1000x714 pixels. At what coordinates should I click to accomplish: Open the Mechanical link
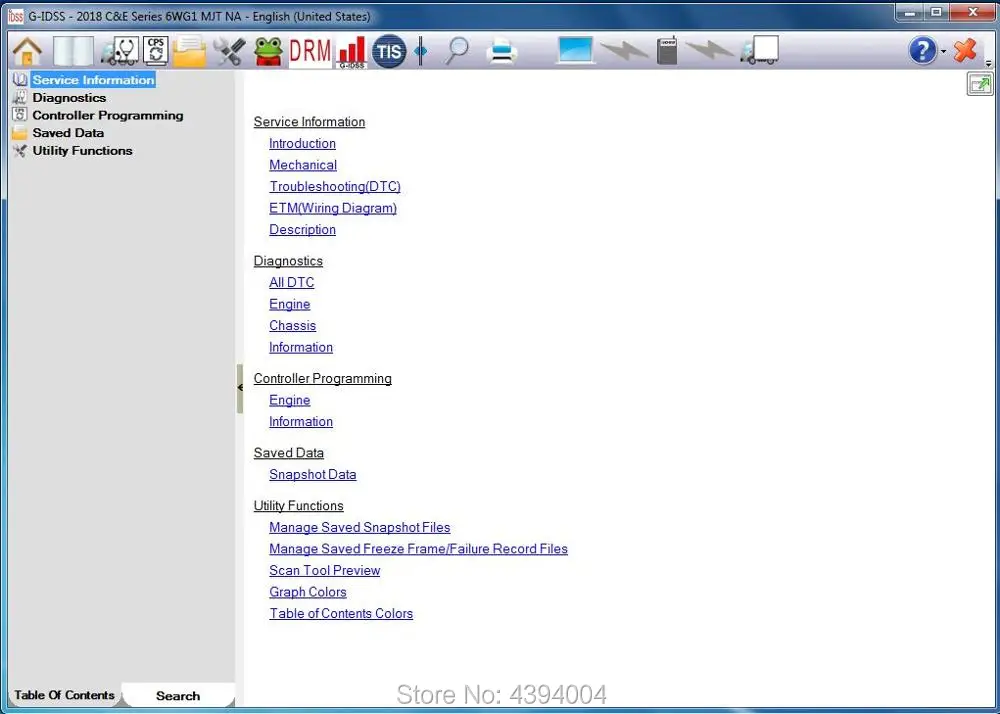point(303,165)
